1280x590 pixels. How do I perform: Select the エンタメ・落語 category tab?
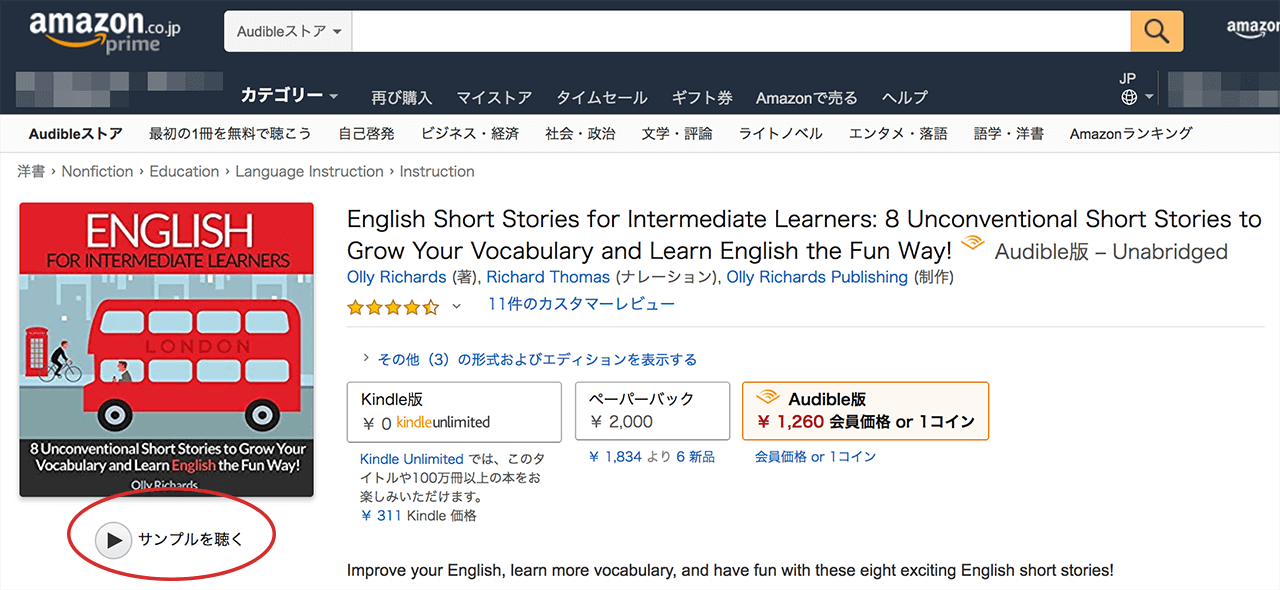[898, 134]
